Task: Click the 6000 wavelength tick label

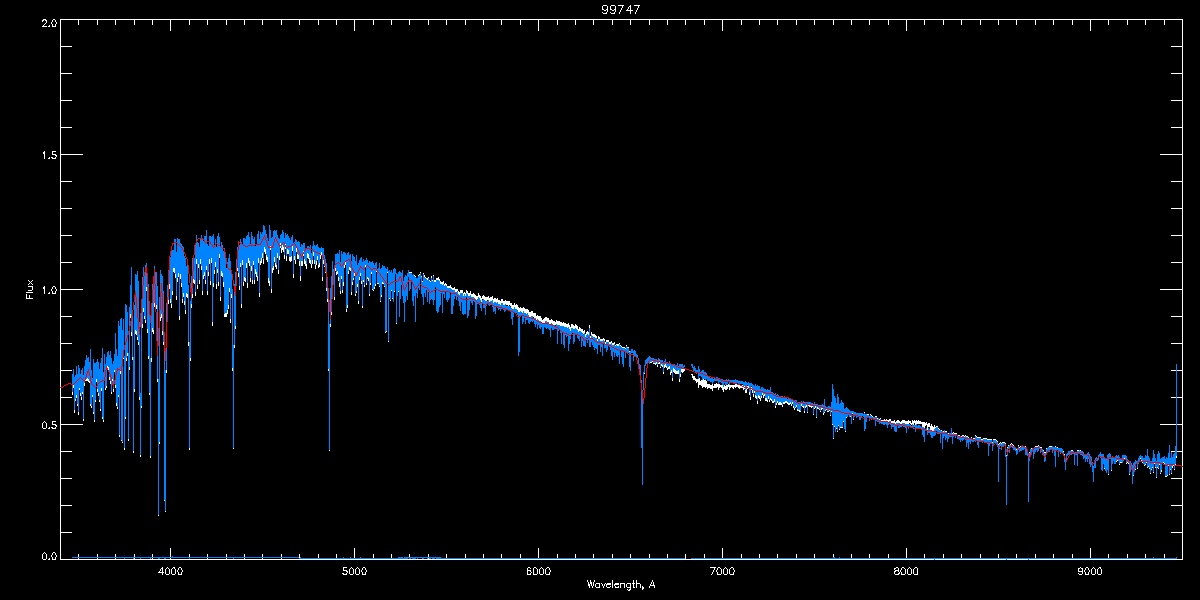Action: (x=538, y=572)
